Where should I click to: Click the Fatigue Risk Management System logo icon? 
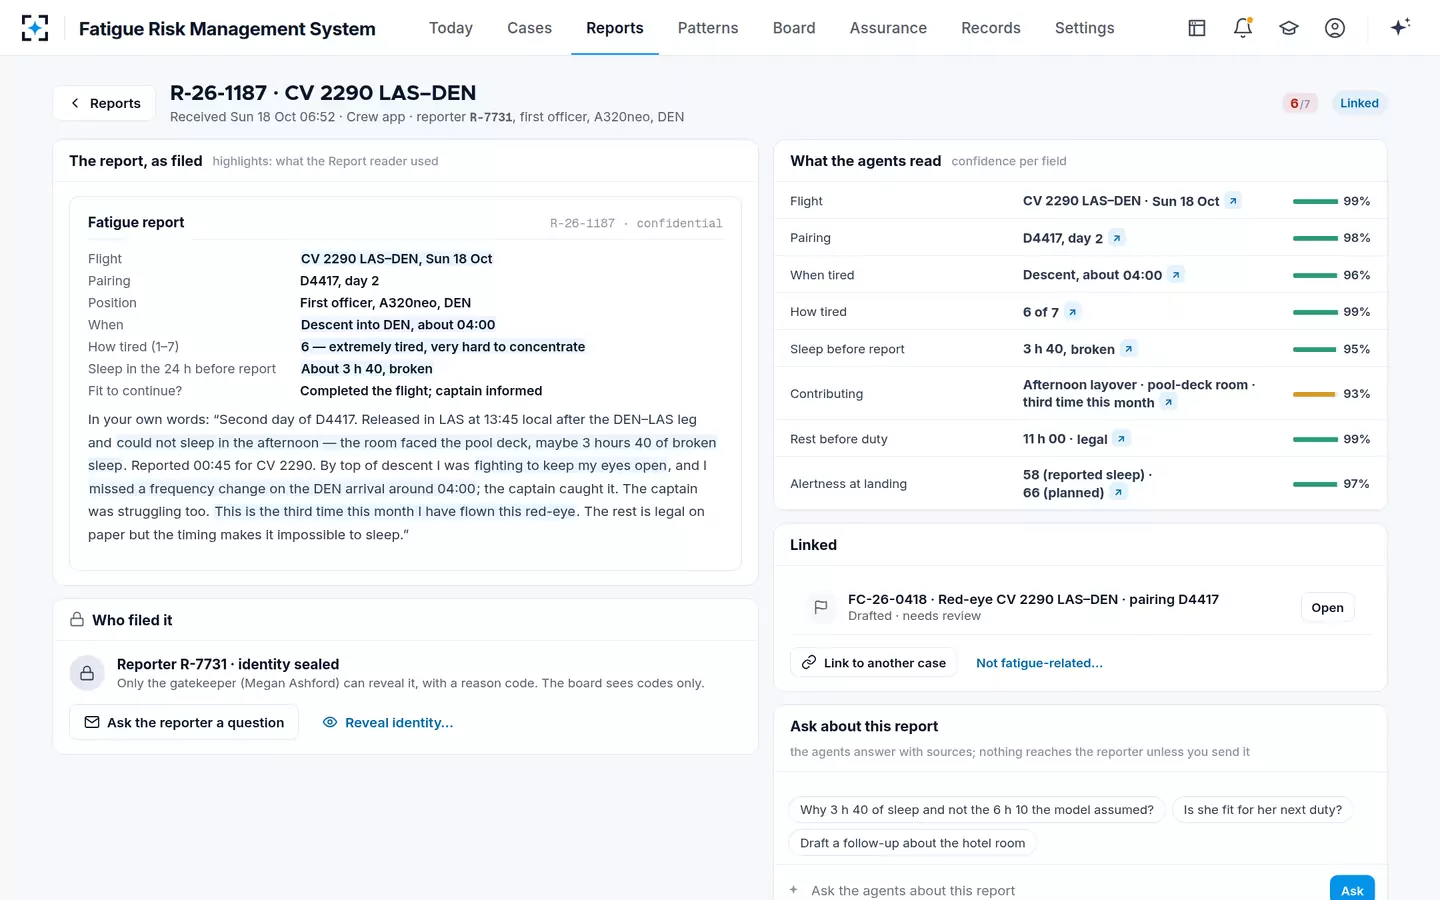pyautogui.click(x=35, y=28)
